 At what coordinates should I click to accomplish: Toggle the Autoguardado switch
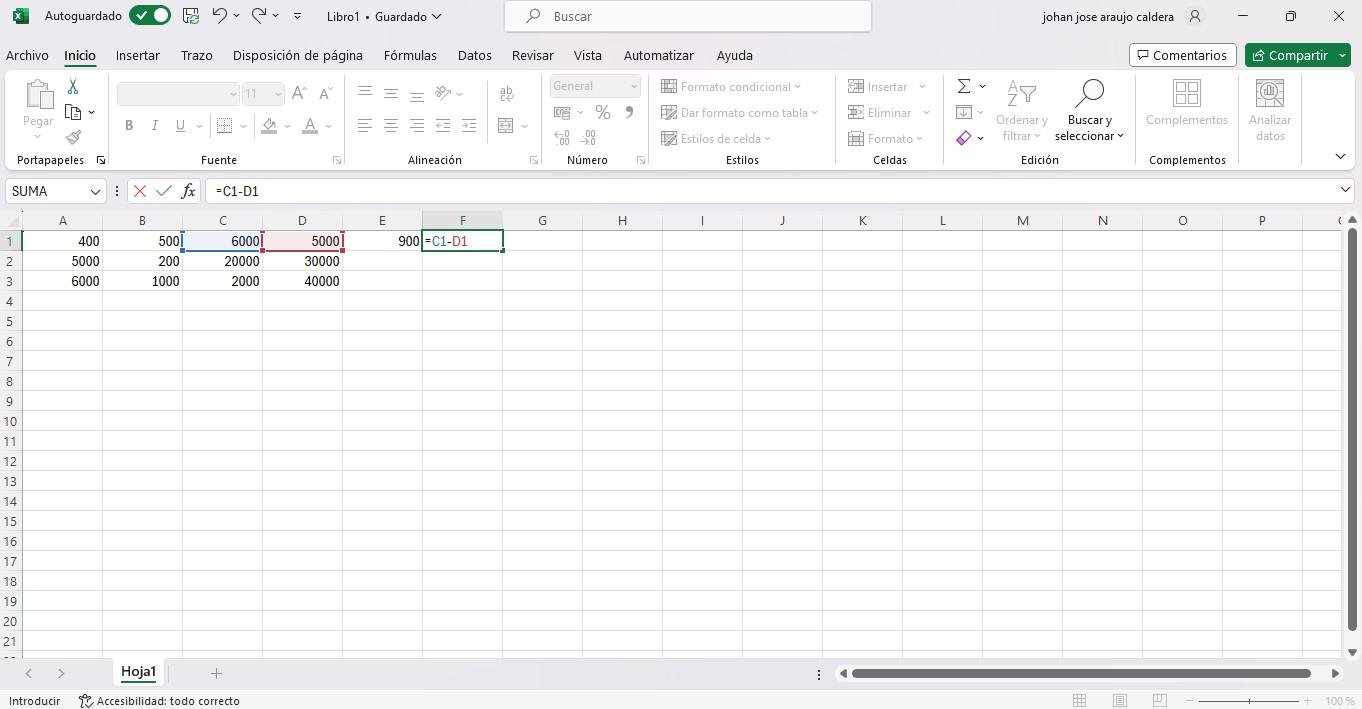[150, 16]
